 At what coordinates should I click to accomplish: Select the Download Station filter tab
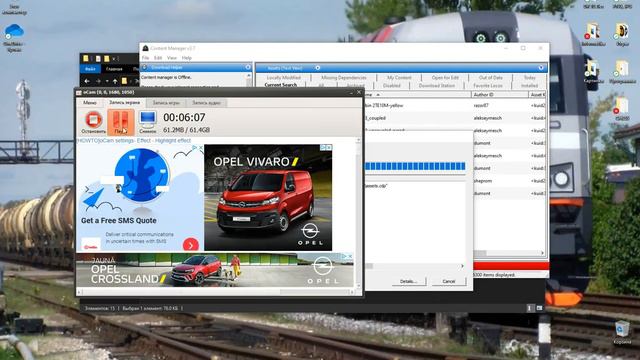(436, 86)
